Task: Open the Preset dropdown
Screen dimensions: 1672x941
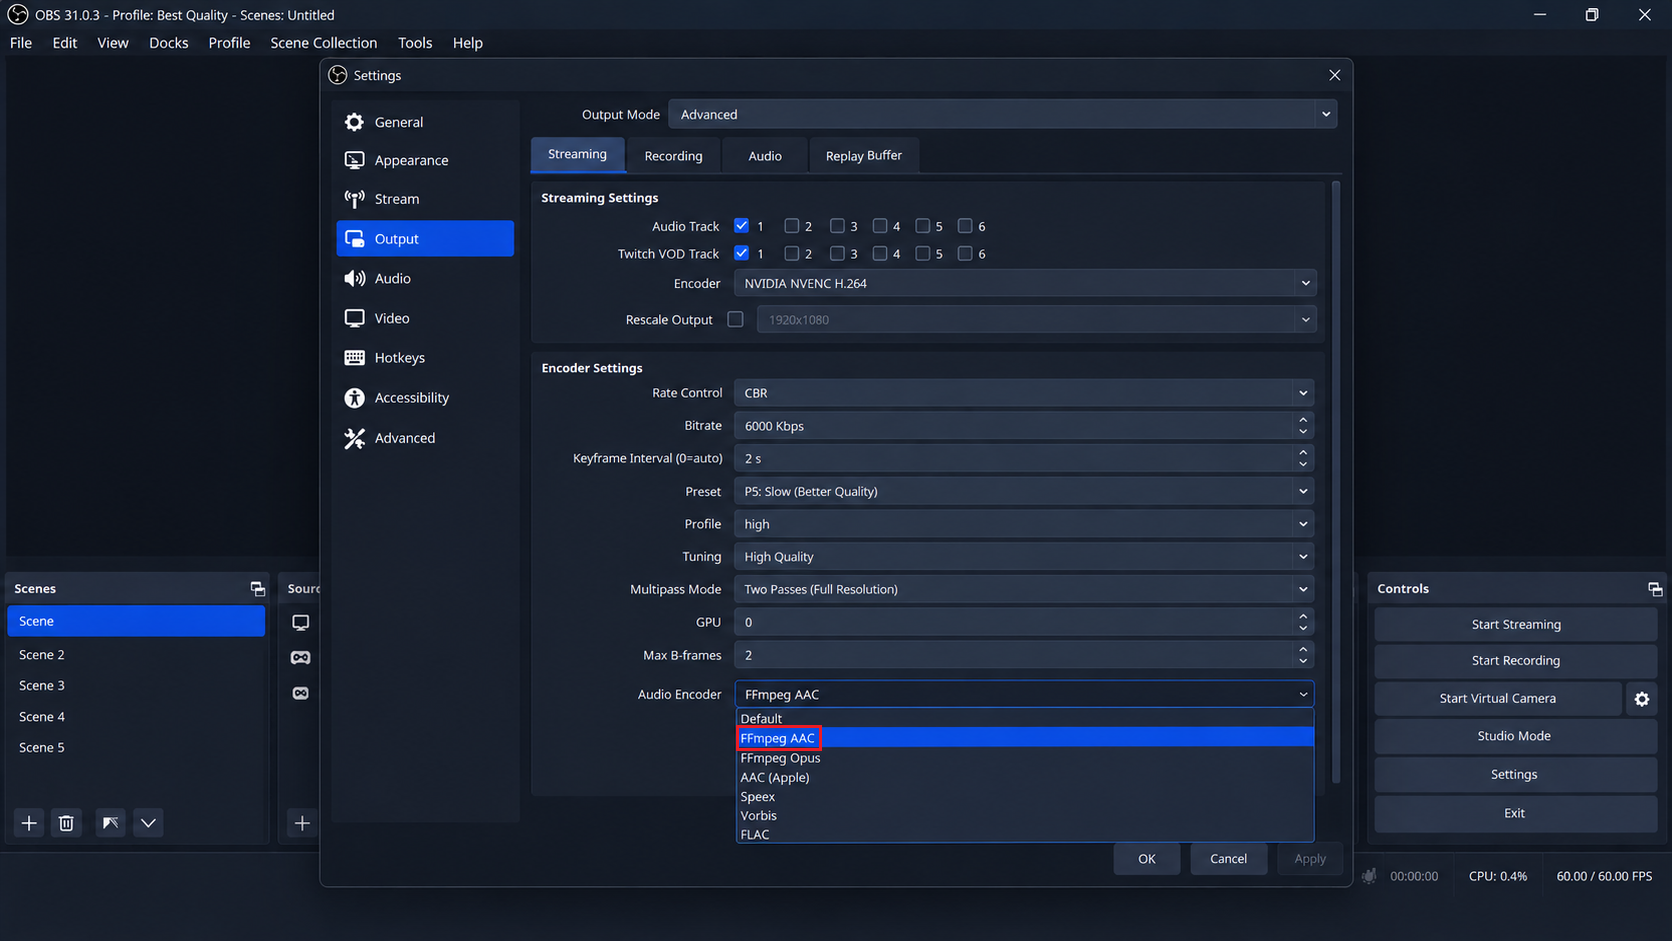Action: click(x=1024, y=491)
